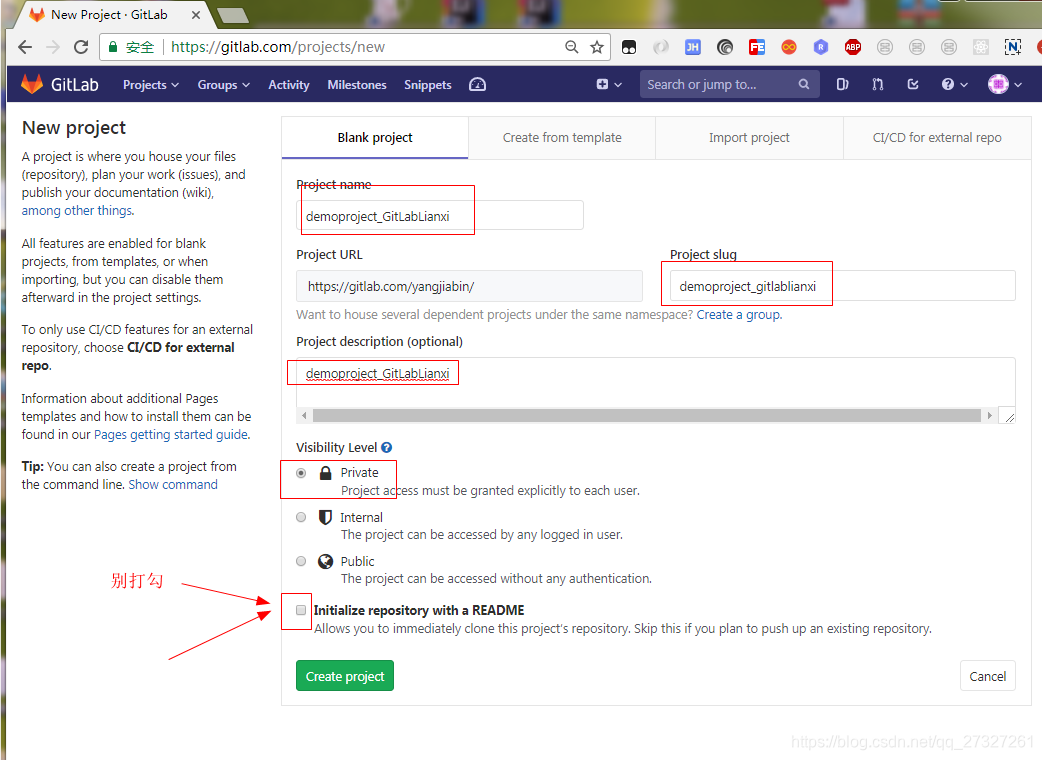This screenshot has height=760, width=1042.
Task: Click the description scrollbar right arrow
Action: click(x=990, y=415)
